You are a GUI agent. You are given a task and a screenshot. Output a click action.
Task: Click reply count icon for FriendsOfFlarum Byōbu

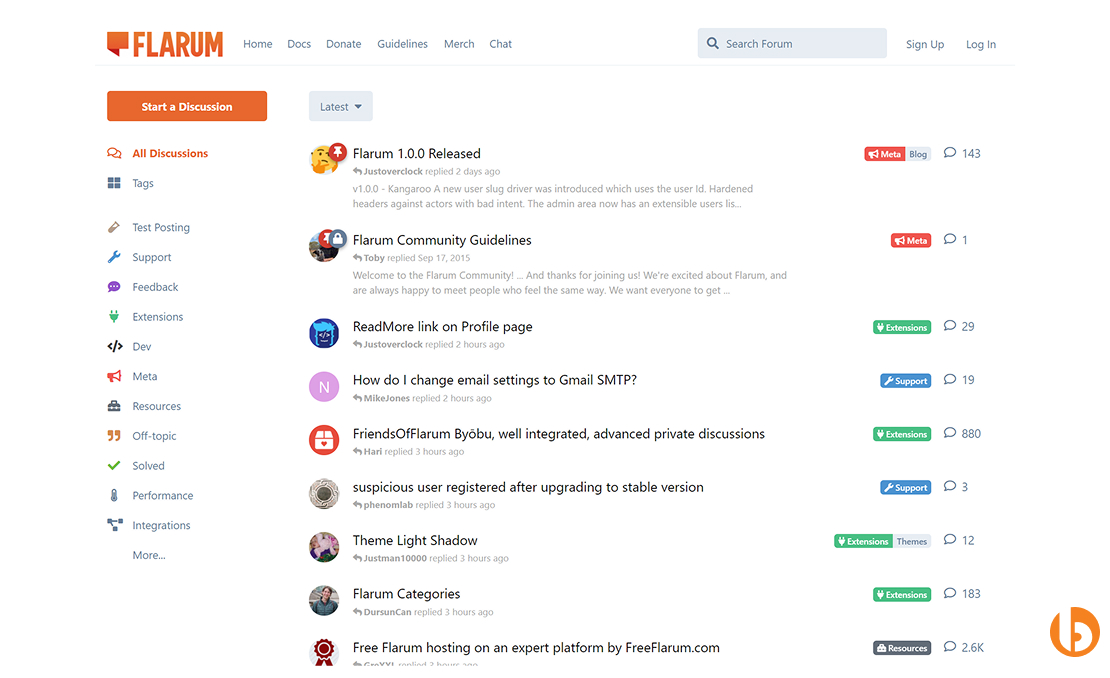(950, 433)
